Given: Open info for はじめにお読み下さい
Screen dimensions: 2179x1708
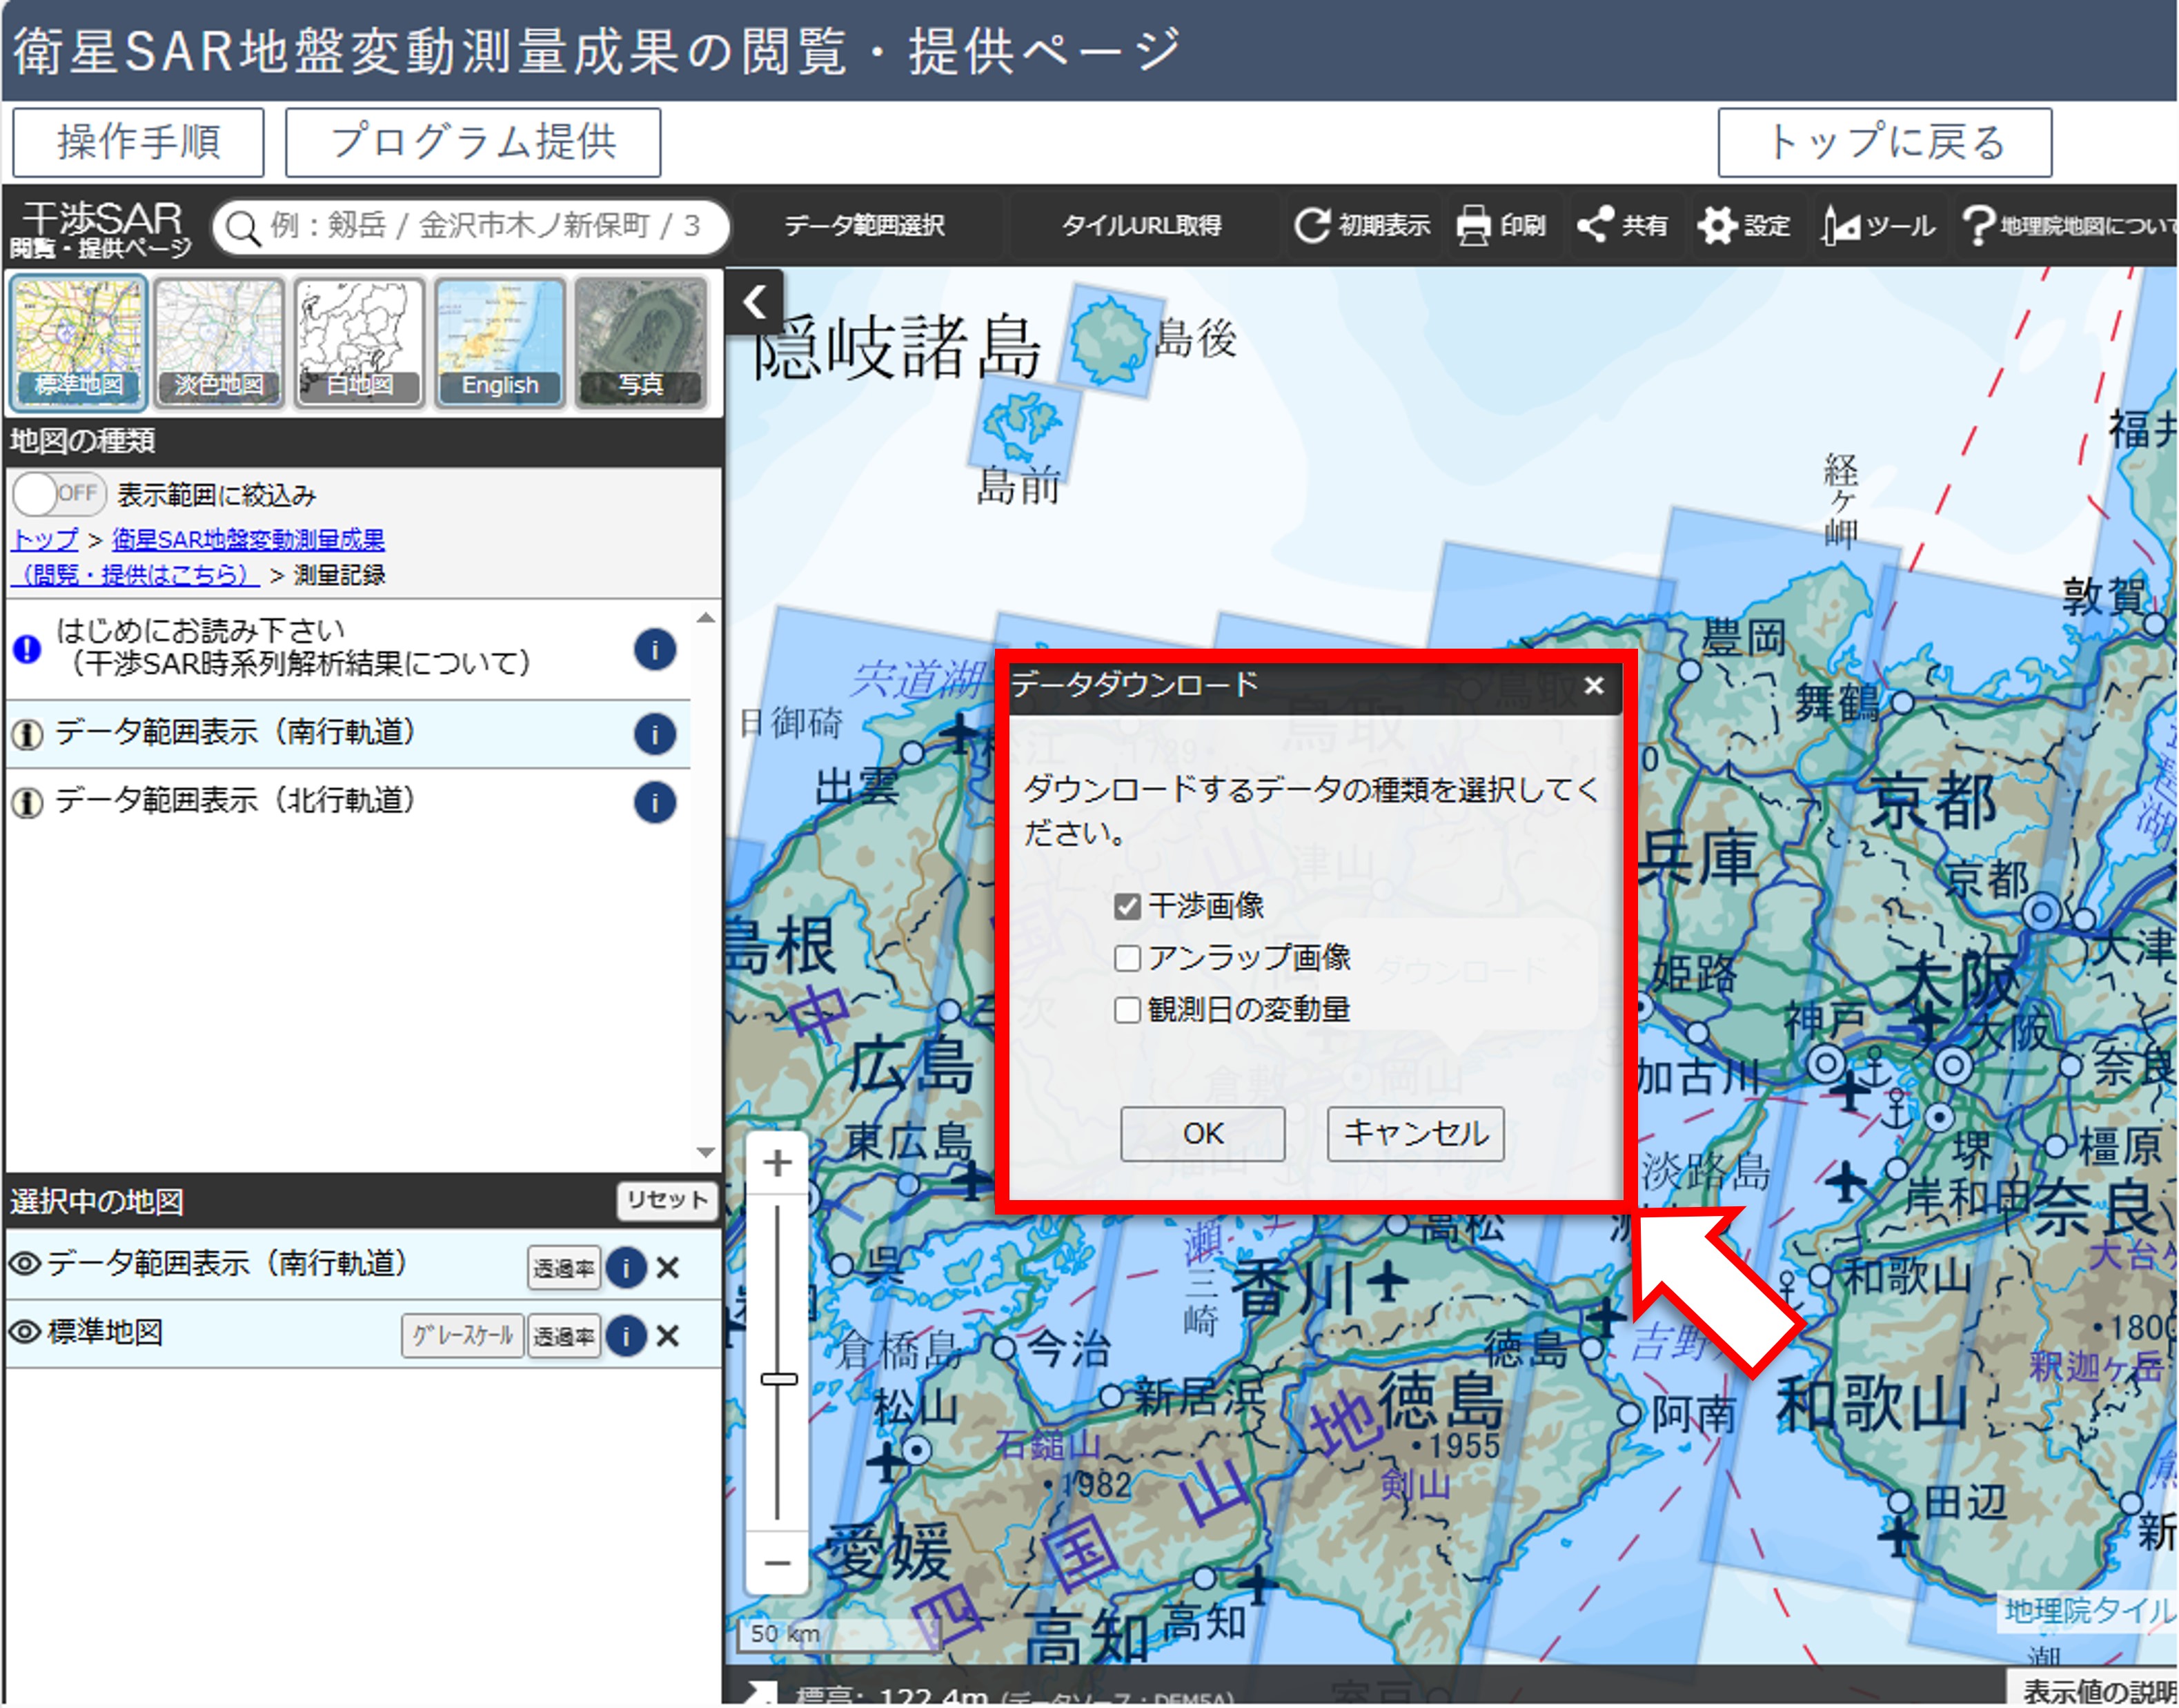Looking at the screenshot, I should coord(655,650).
